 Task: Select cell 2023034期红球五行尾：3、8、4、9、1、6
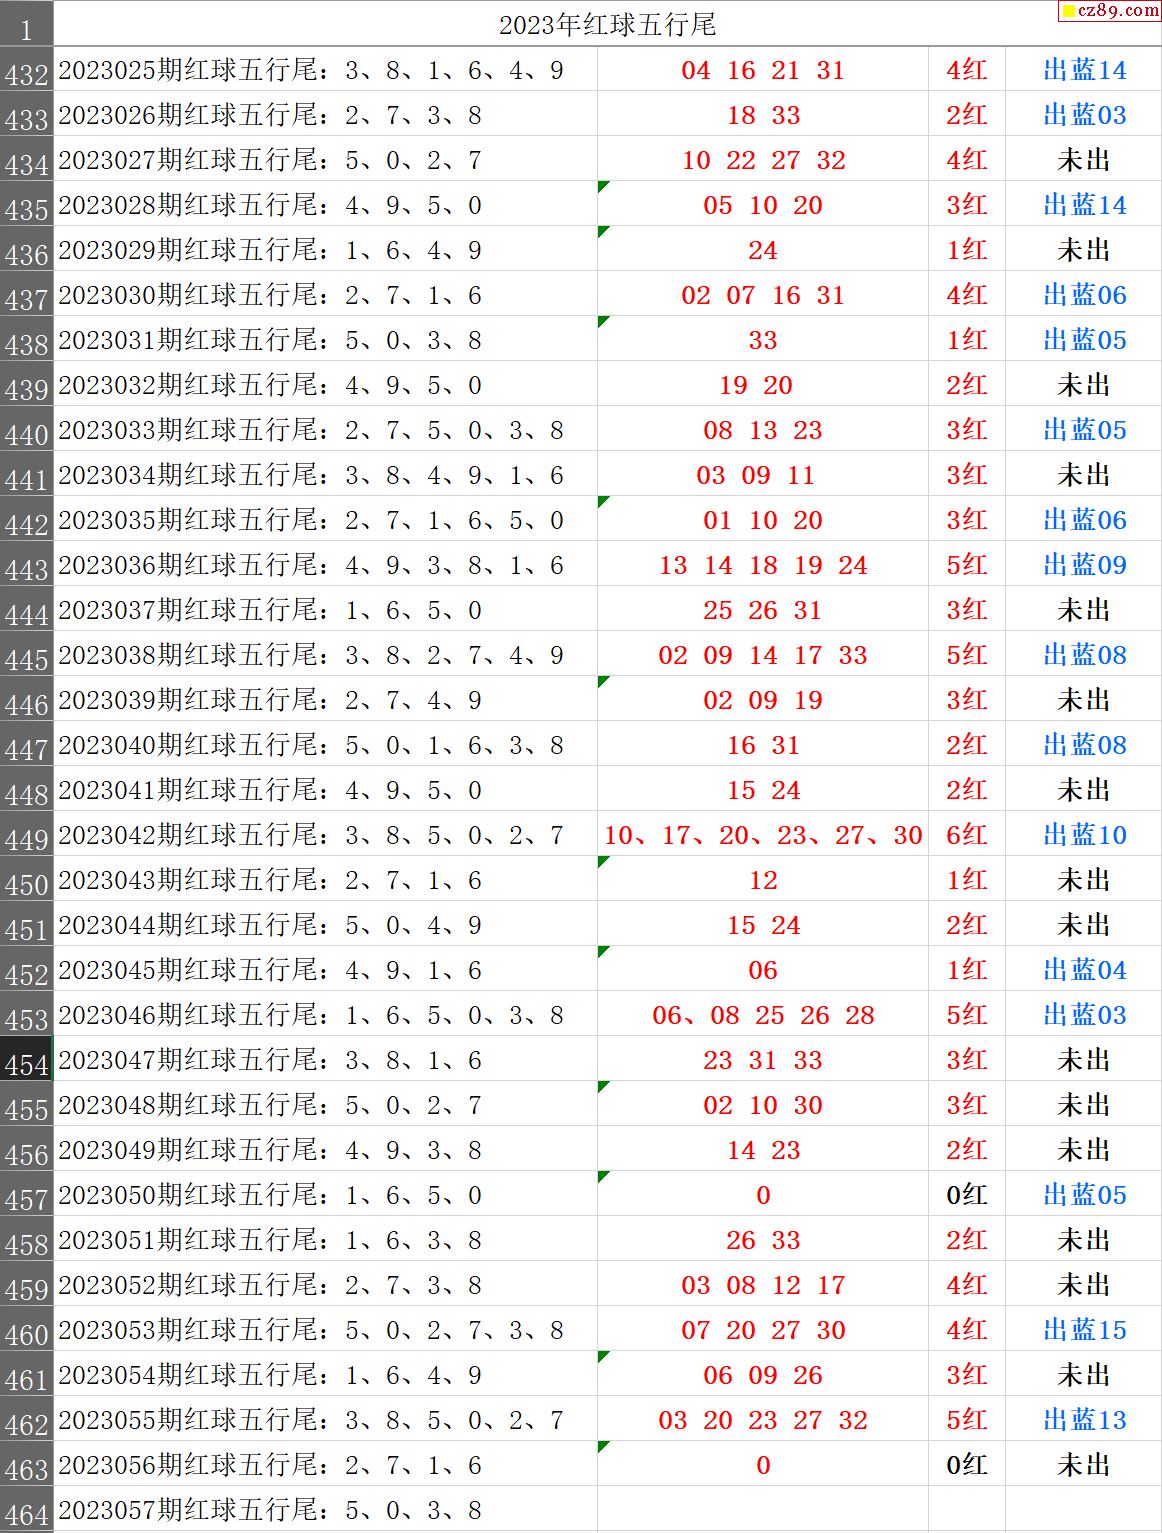tap(325, 475)
